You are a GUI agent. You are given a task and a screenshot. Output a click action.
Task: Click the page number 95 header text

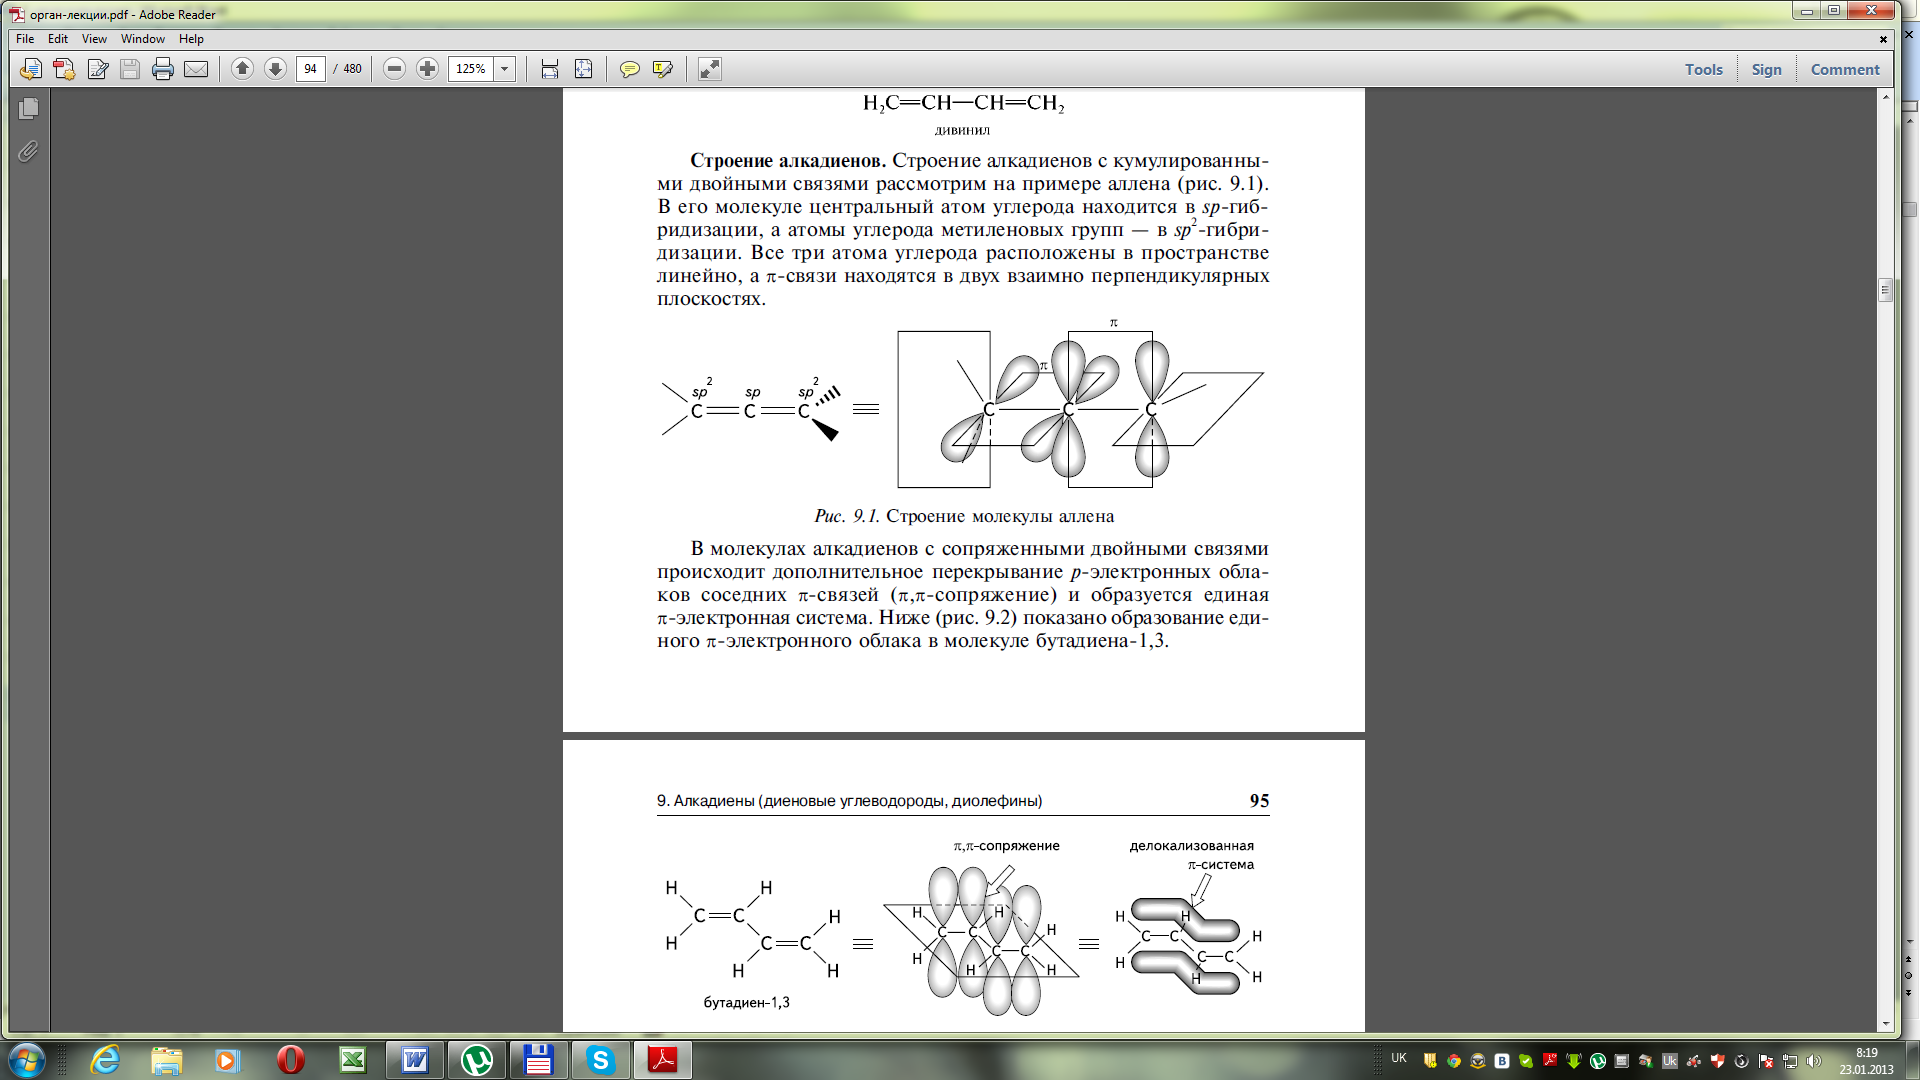click(1259, 800)
